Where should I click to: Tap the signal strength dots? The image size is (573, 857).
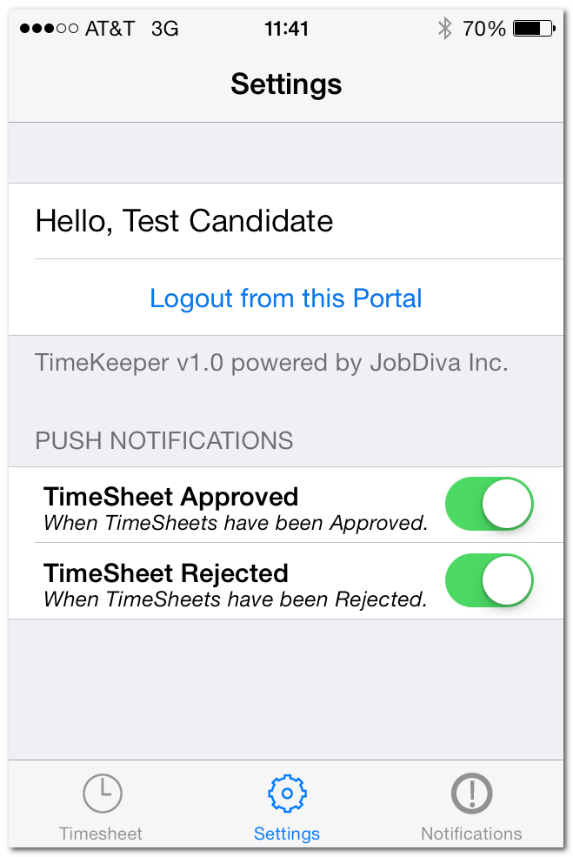point(49,28)
